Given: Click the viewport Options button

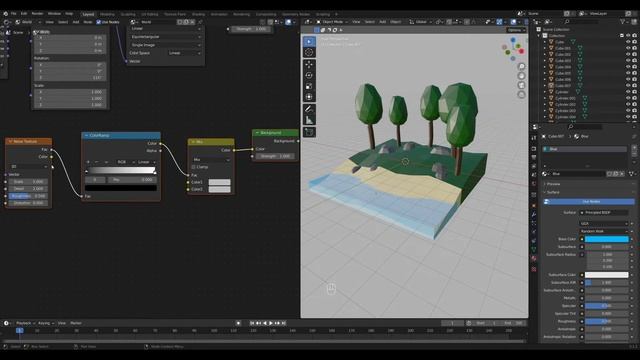Looking at the screenshot, I should point(516,30).
